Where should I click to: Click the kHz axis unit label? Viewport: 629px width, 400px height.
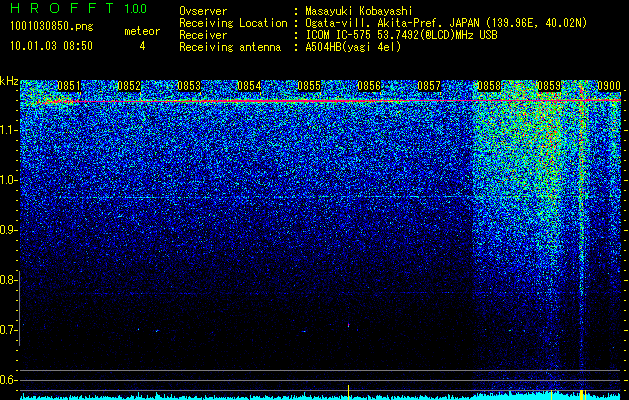click(x=9, y=81)
